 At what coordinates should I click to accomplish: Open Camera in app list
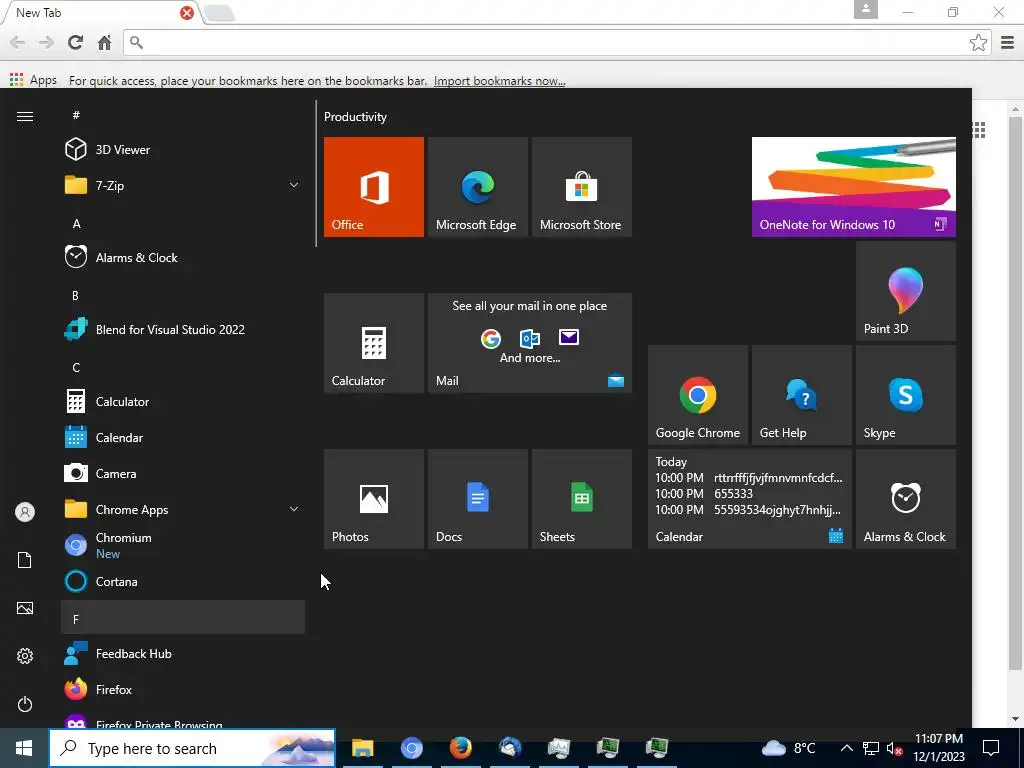pos(183,473)
